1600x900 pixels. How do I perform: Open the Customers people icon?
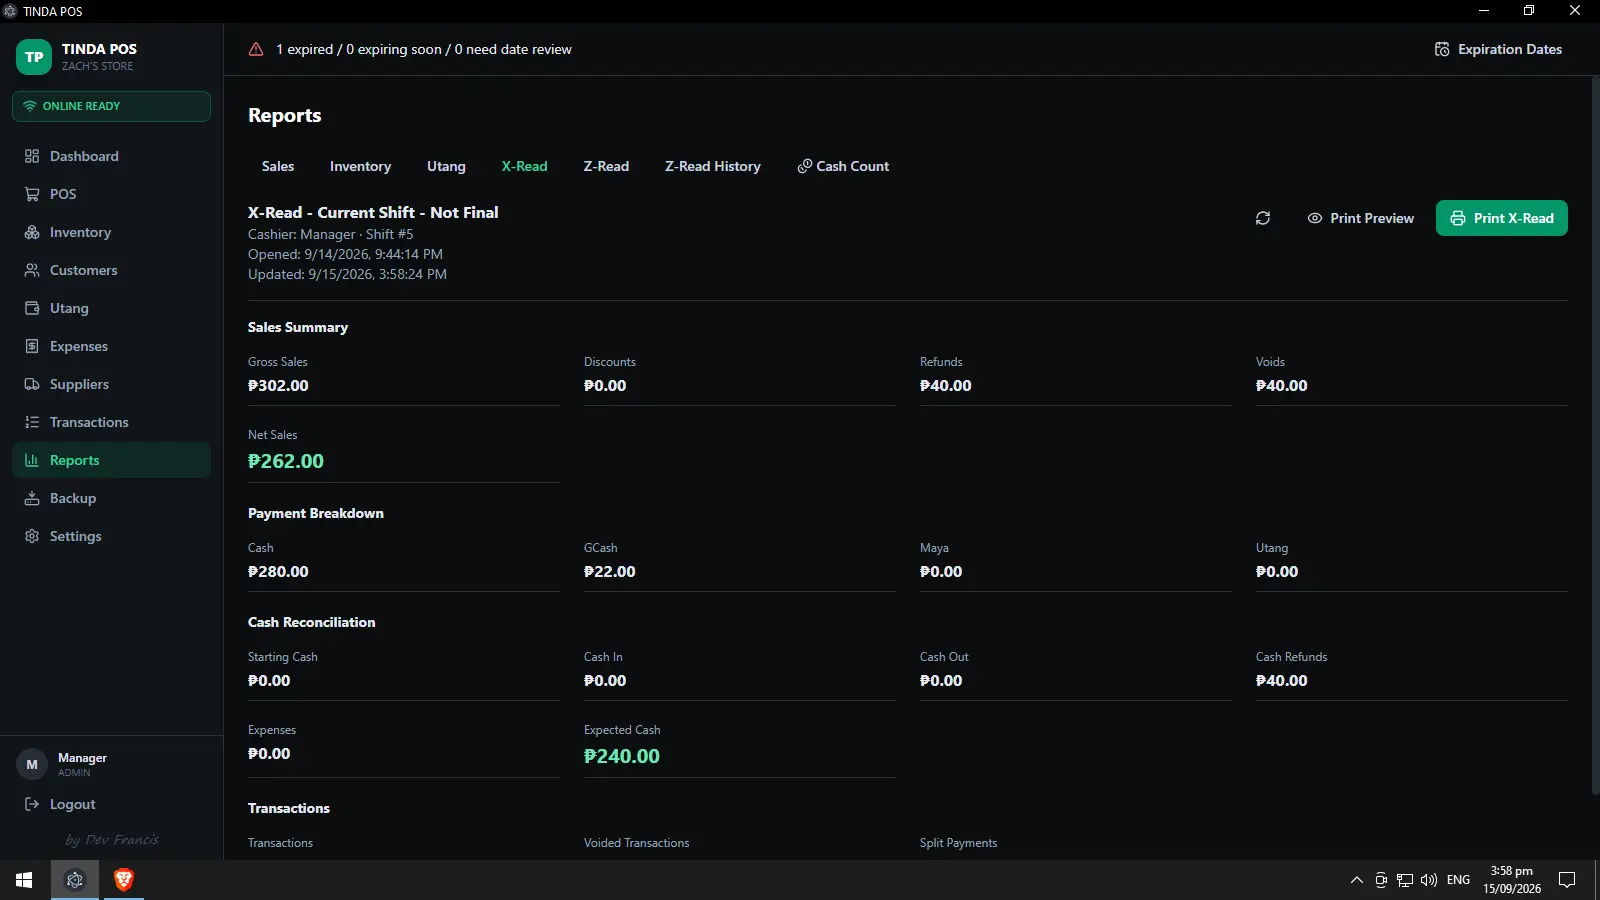pos(32,270)
